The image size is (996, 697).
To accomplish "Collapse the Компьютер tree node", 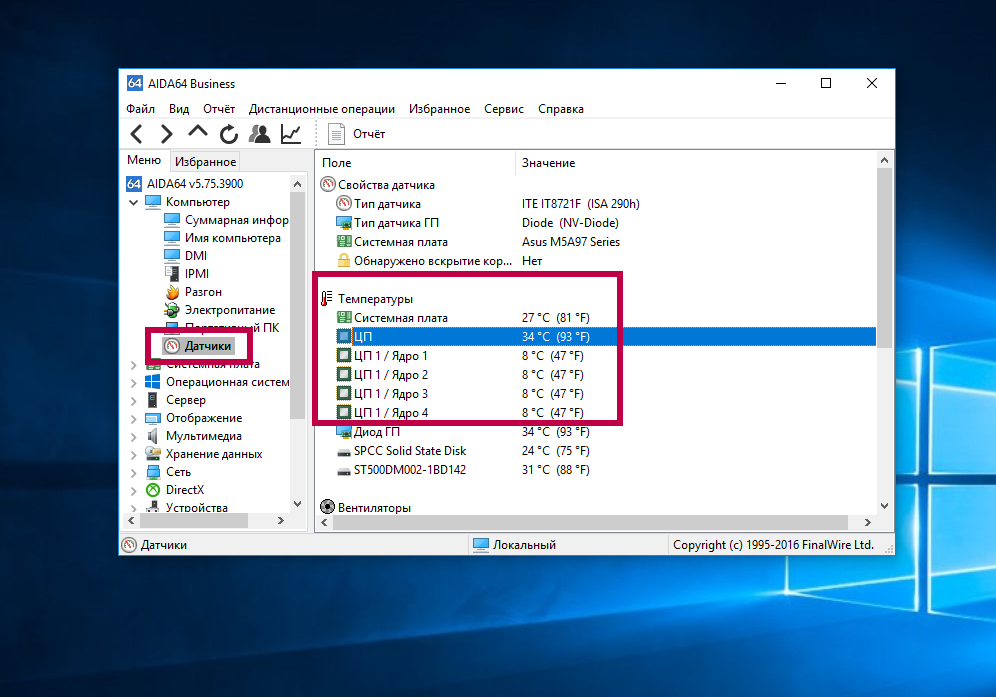I will (x=134, y=202).
